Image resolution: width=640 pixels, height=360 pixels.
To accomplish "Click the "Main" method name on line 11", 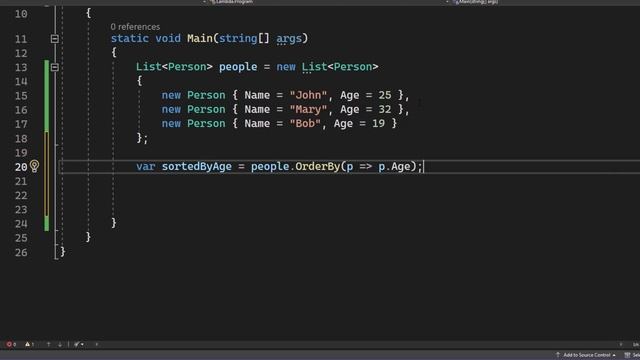I will (x=200, y=38).
